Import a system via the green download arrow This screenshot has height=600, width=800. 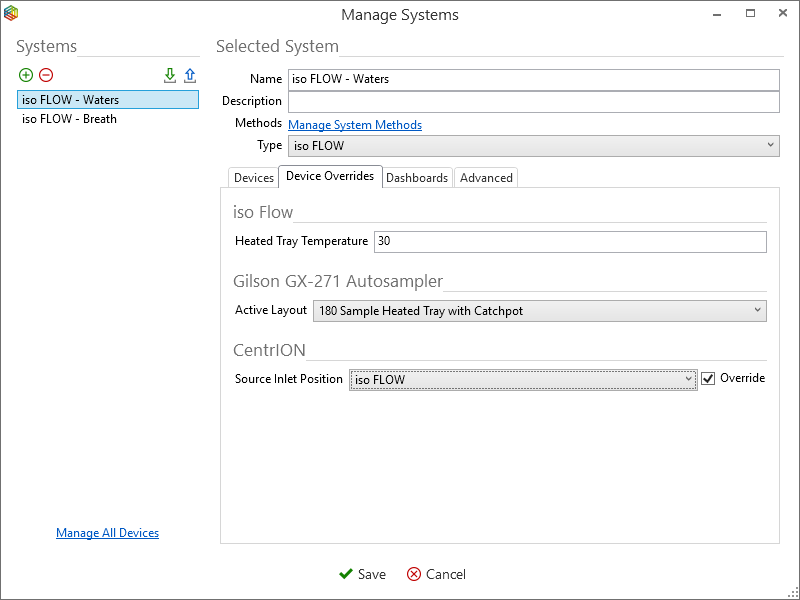point(170,75)
